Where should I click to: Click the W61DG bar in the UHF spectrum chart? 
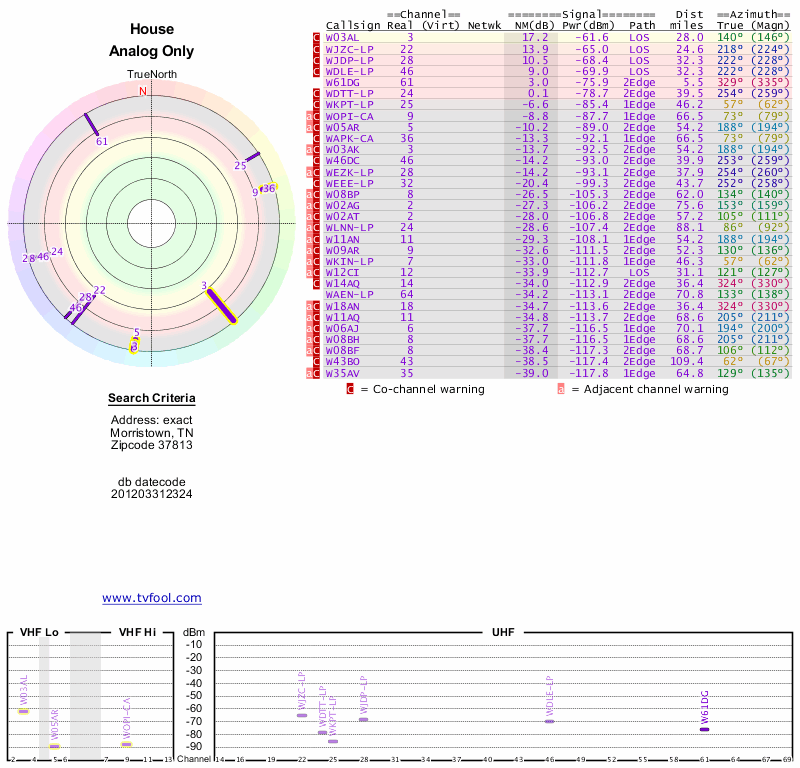tap(704, 729)
